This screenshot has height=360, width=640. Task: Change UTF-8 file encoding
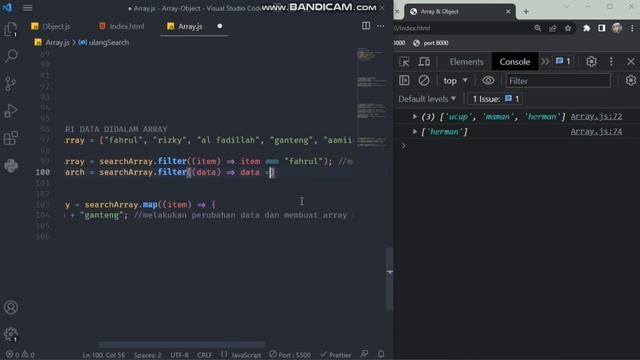179,355
